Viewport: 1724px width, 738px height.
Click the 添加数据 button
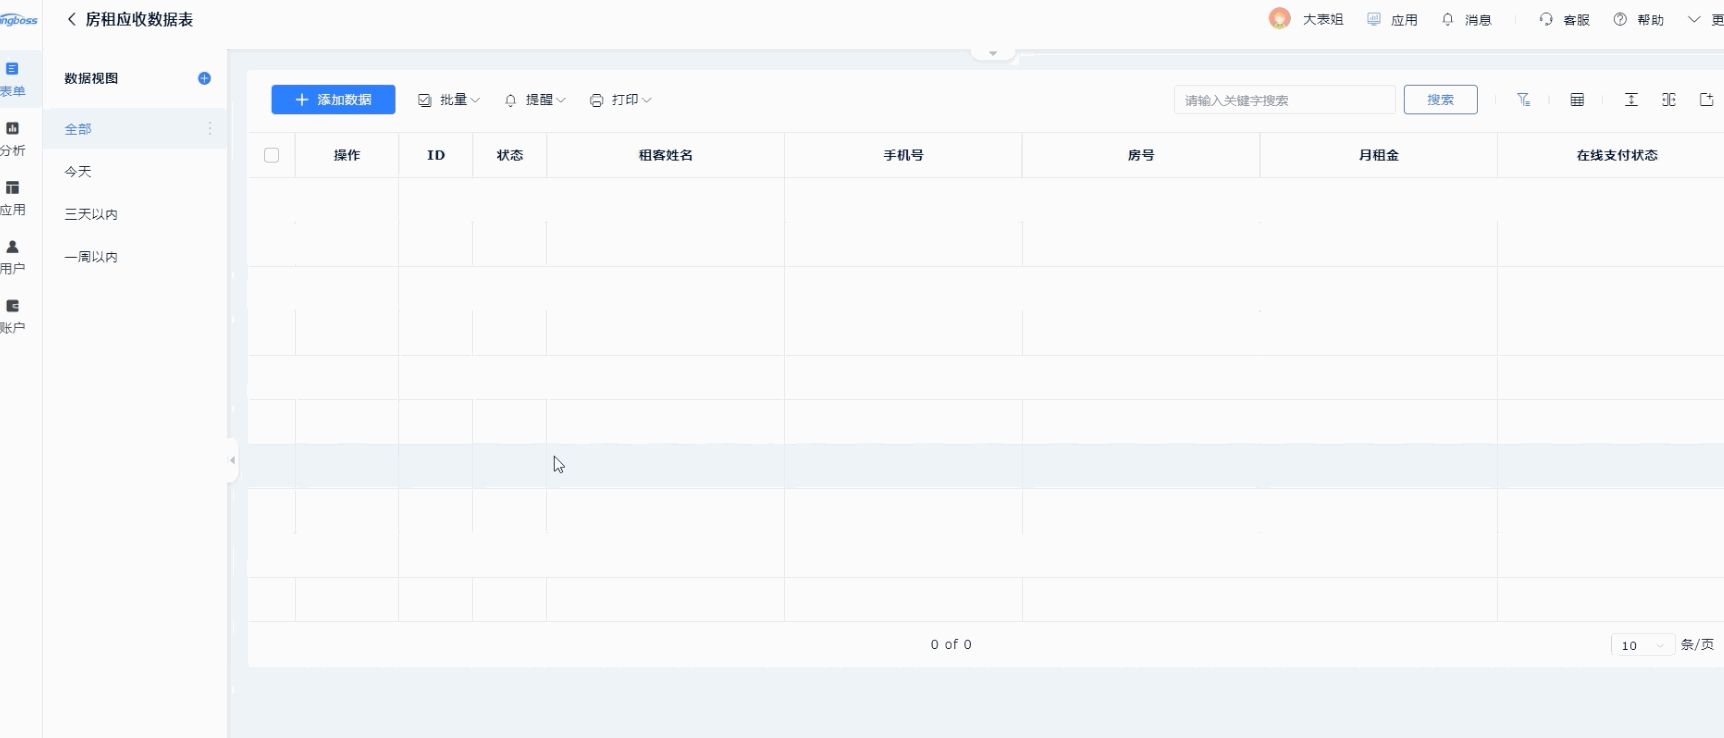pyautogui.click(x=333, y=100)
